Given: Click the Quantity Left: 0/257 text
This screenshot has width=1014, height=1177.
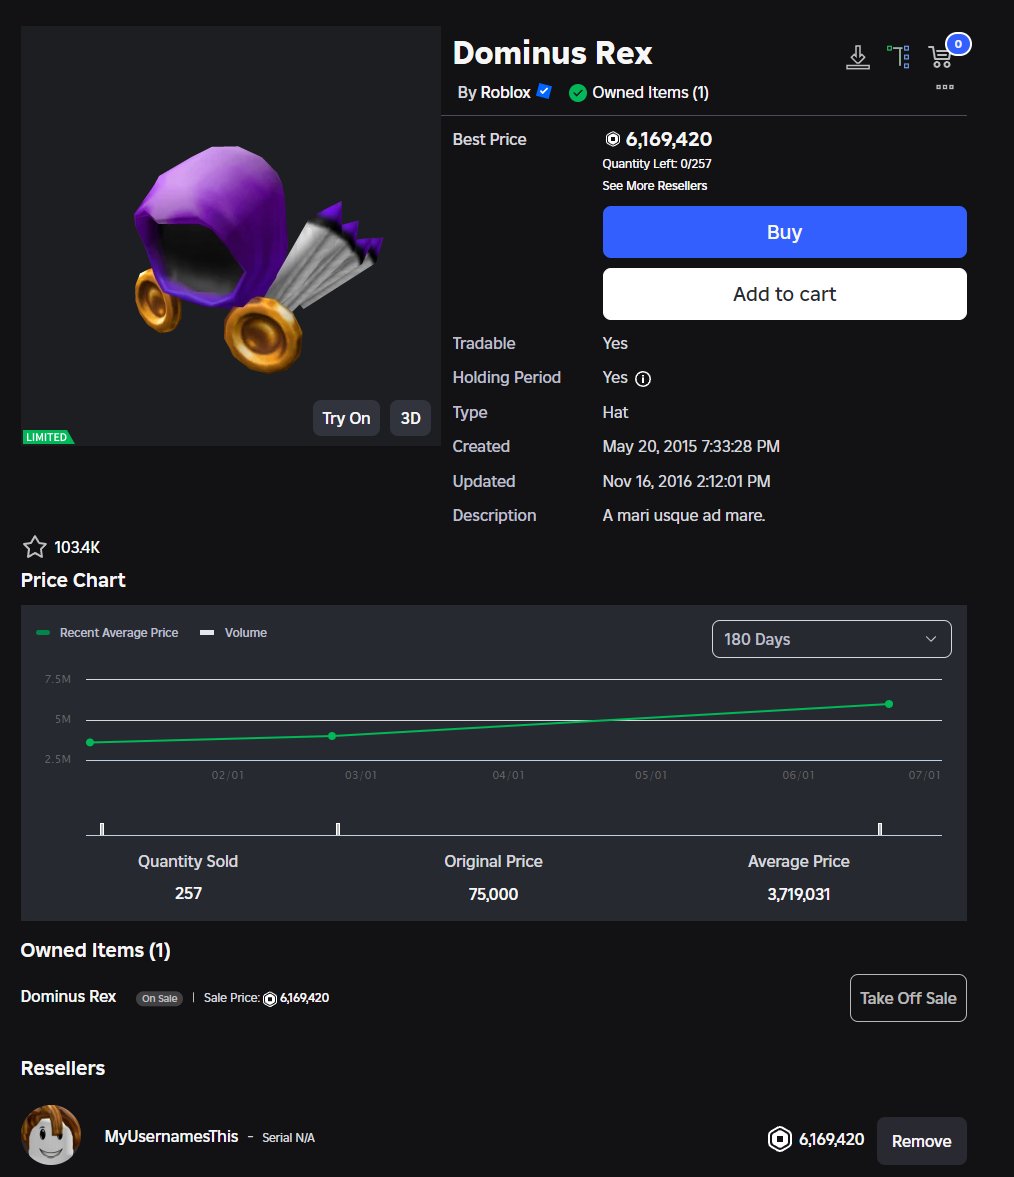Looking at the screenshot, I should (657, 164).
